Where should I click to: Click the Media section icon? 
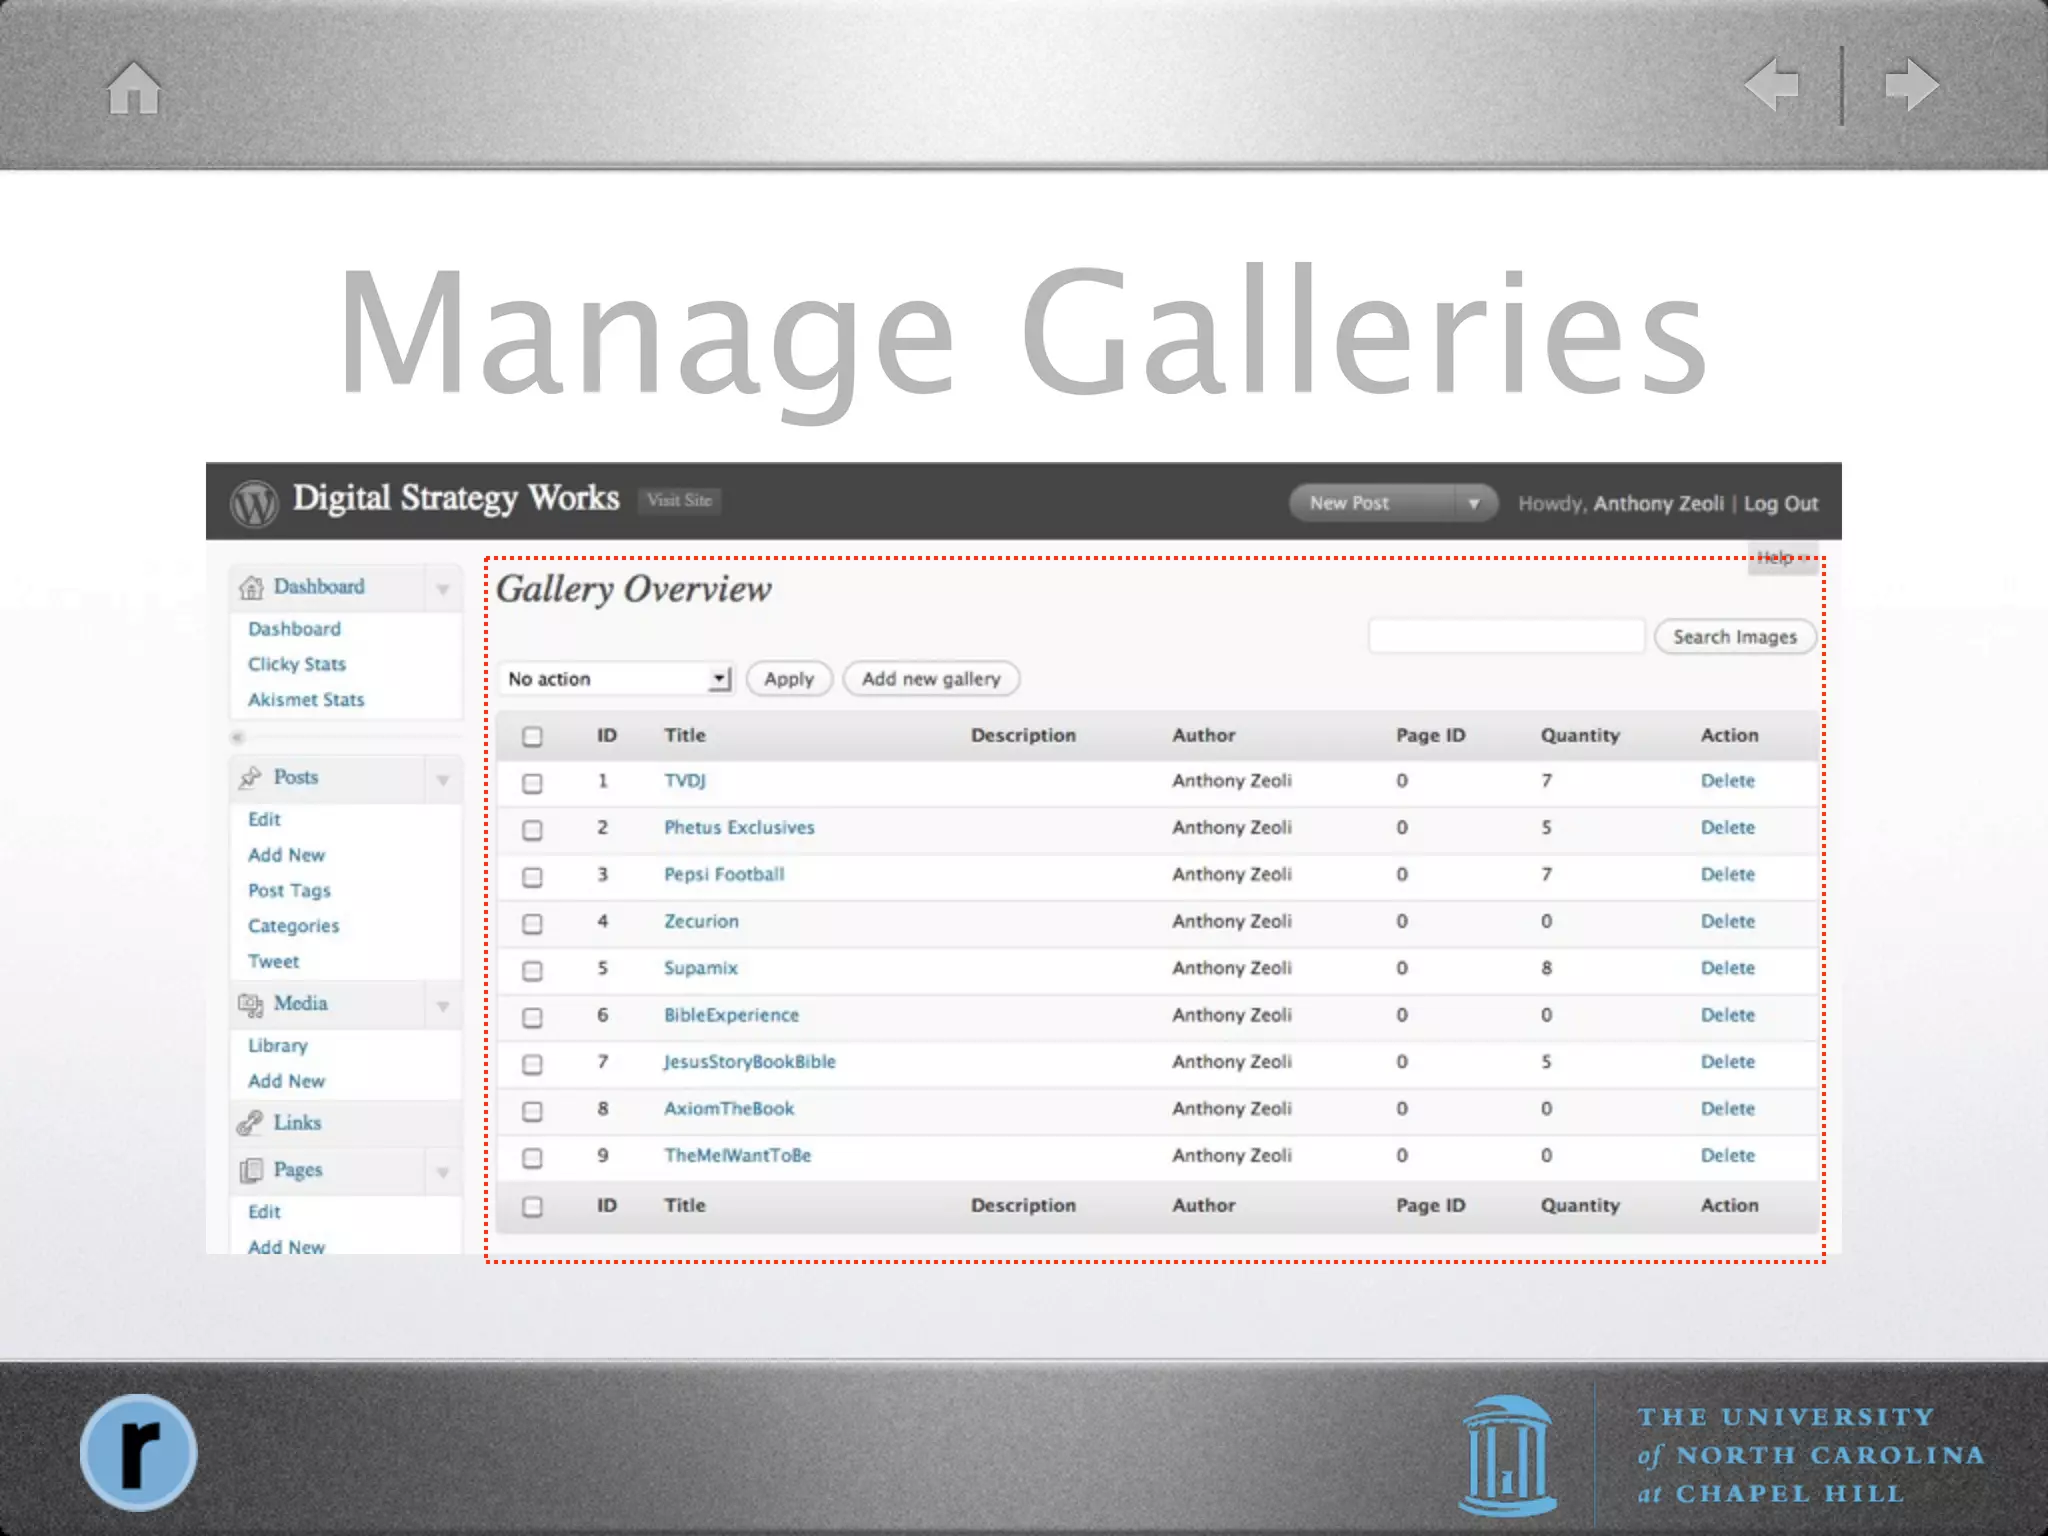(x=251, y=1003)
